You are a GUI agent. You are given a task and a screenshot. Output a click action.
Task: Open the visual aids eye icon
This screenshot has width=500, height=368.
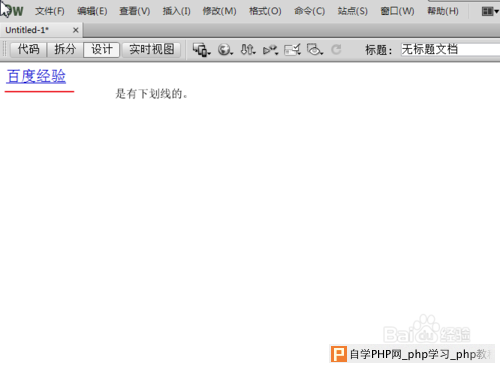(315, 50)
